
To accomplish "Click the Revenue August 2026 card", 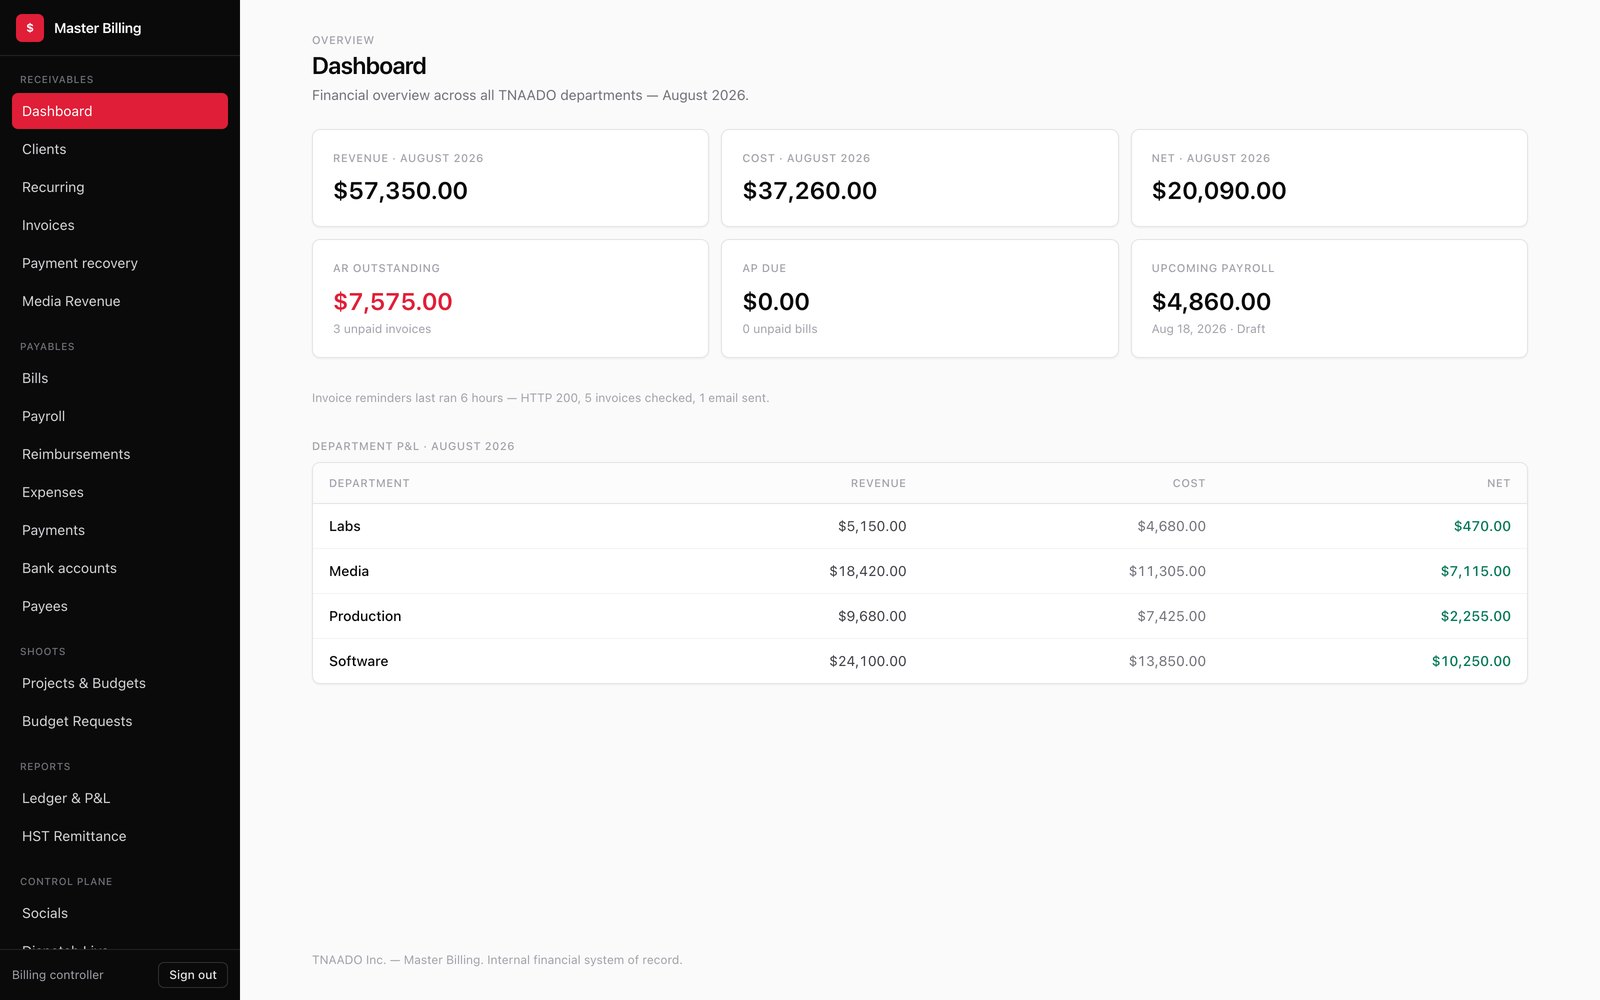I will point(510,178).
